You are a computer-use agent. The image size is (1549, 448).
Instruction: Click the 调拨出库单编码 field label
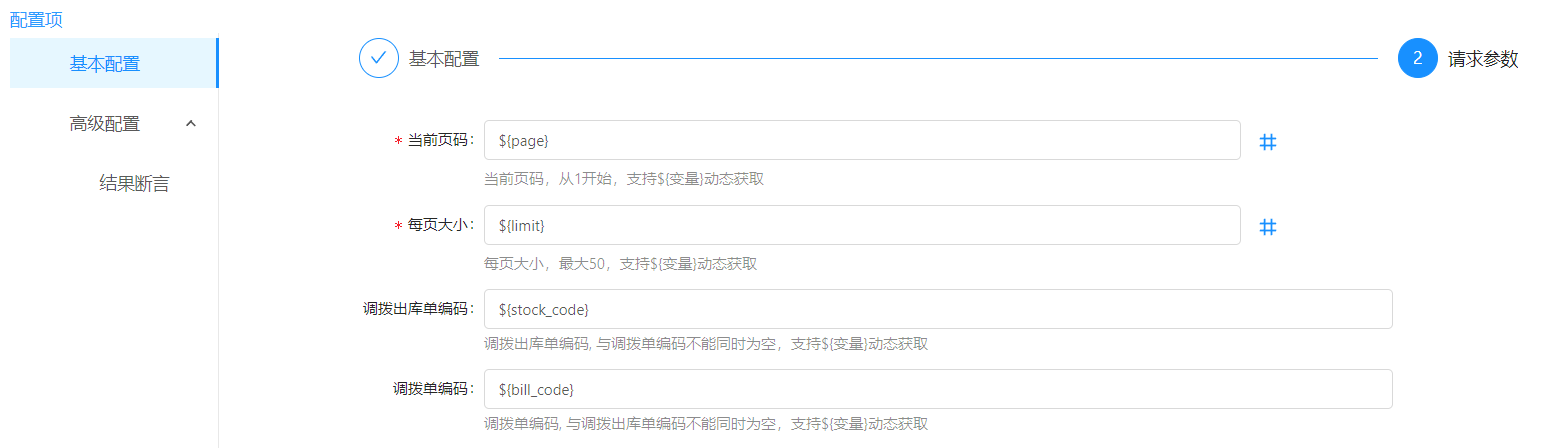418,309
